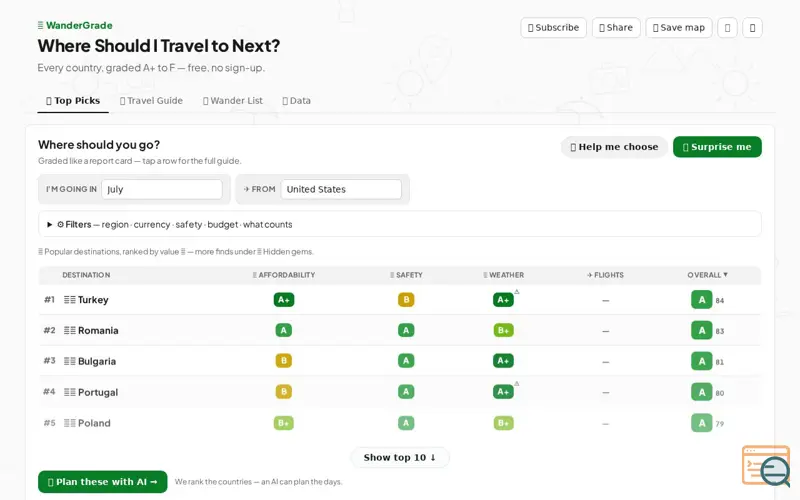Sort by the Destination column header

86,275
